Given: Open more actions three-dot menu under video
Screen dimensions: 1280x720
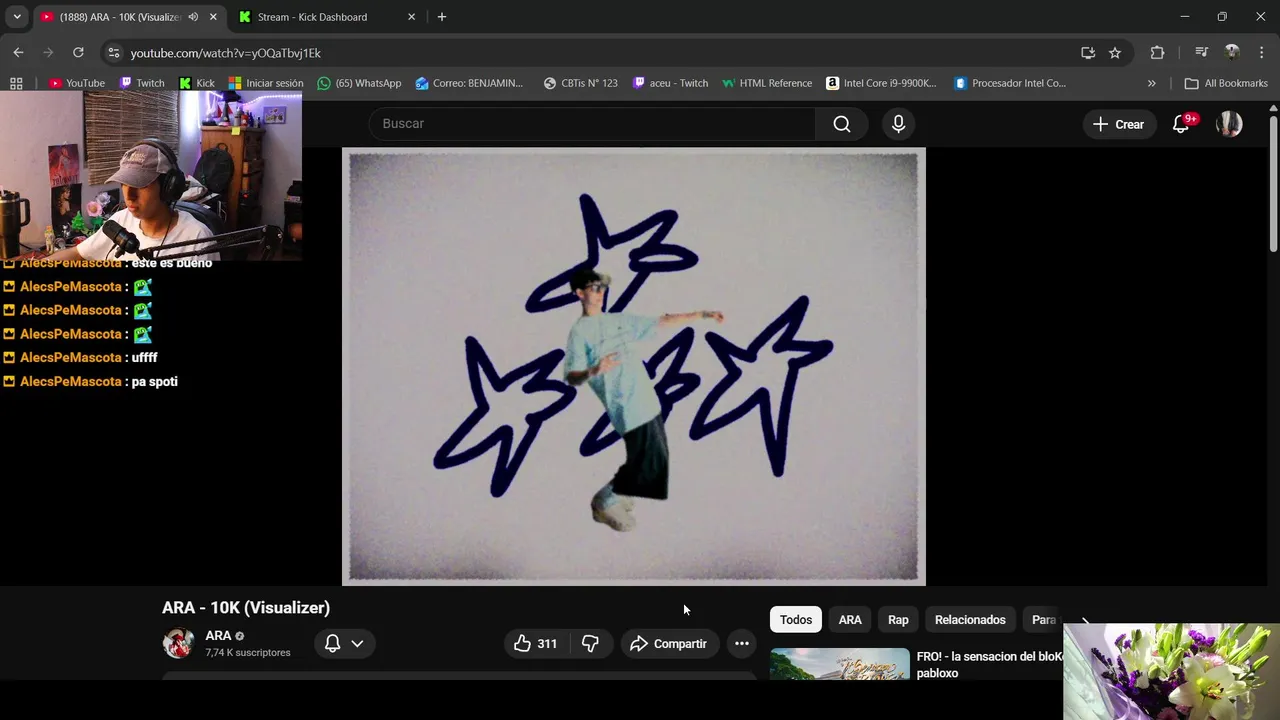Looking at the screenshot, I should click(x=741, y=643).
